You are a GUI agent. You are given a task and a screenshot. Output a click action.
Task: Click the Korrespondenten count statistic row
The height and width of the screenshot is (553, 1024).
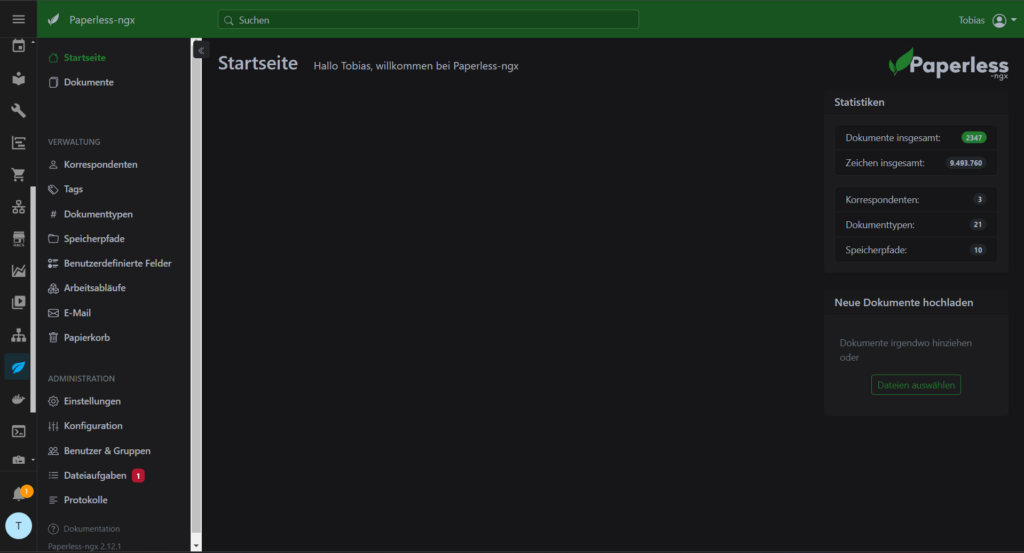[x=916, y=200]
